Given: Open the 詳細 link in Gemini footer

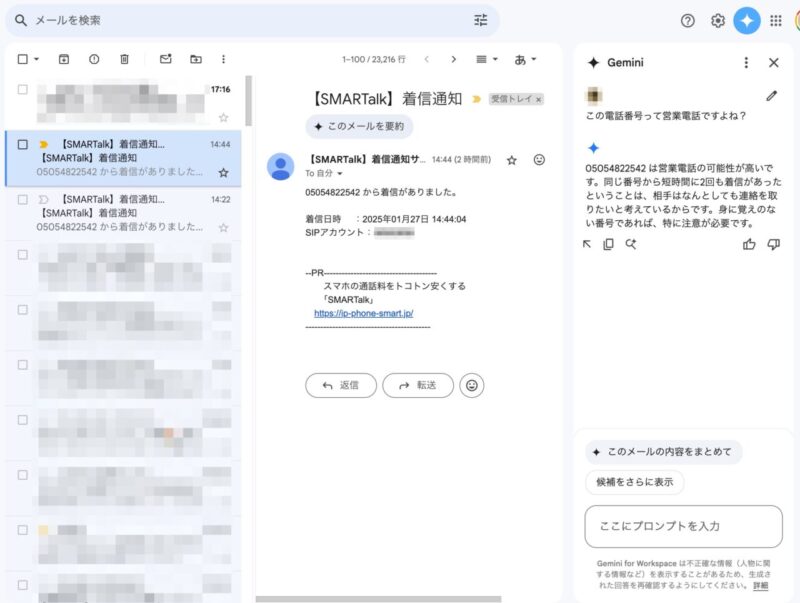Looking at the screenshot, I should click(x=760, y=586).
